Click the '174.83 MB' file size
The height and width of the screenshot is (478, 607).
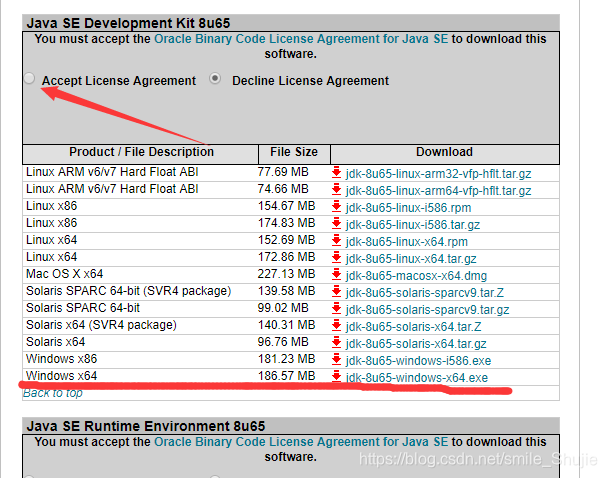286,223
